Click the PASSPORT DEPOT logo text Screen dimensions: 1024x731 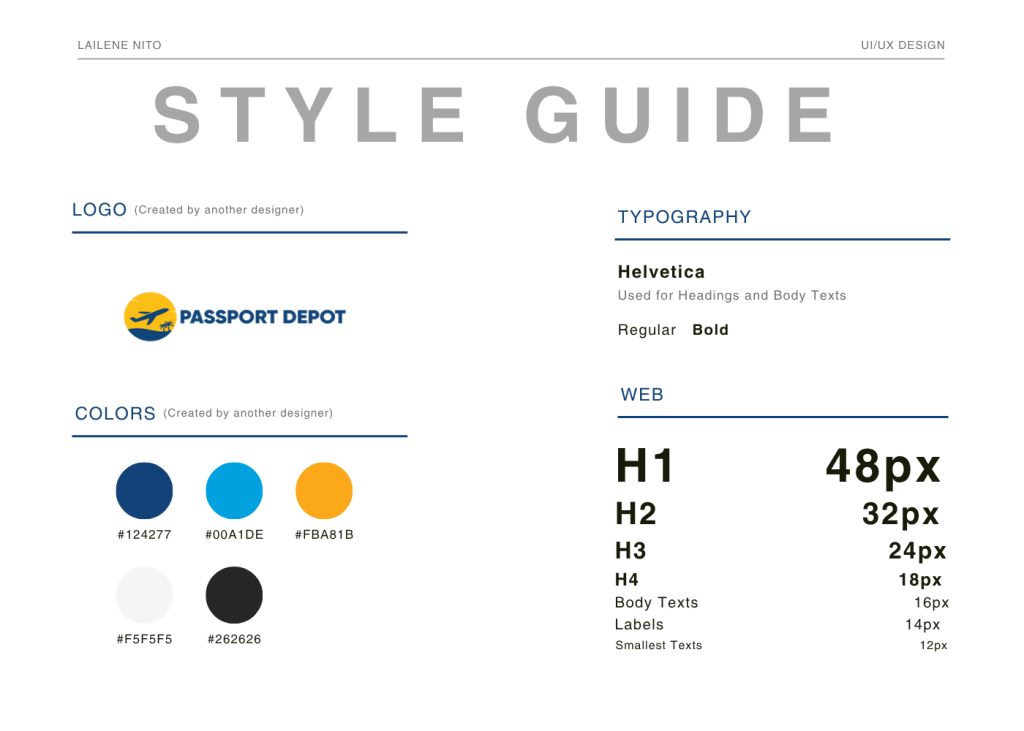coord(262,317)
